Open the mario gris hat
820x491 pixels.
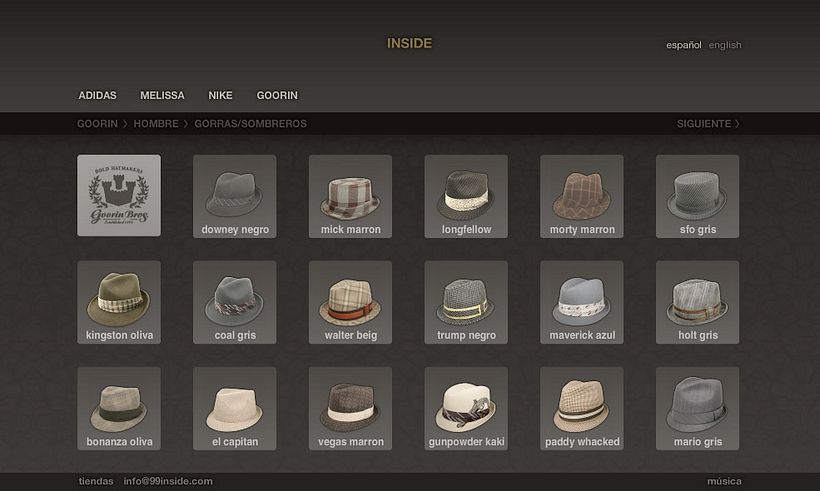click(x=698, y=408)
